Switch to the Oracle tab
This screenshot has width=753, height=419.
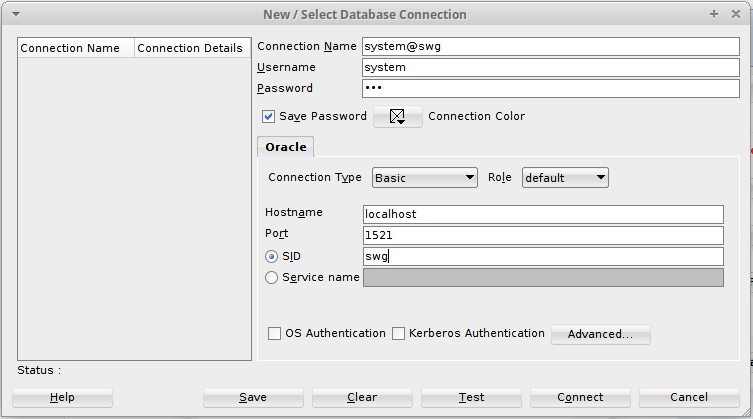[x=286, y=147]
